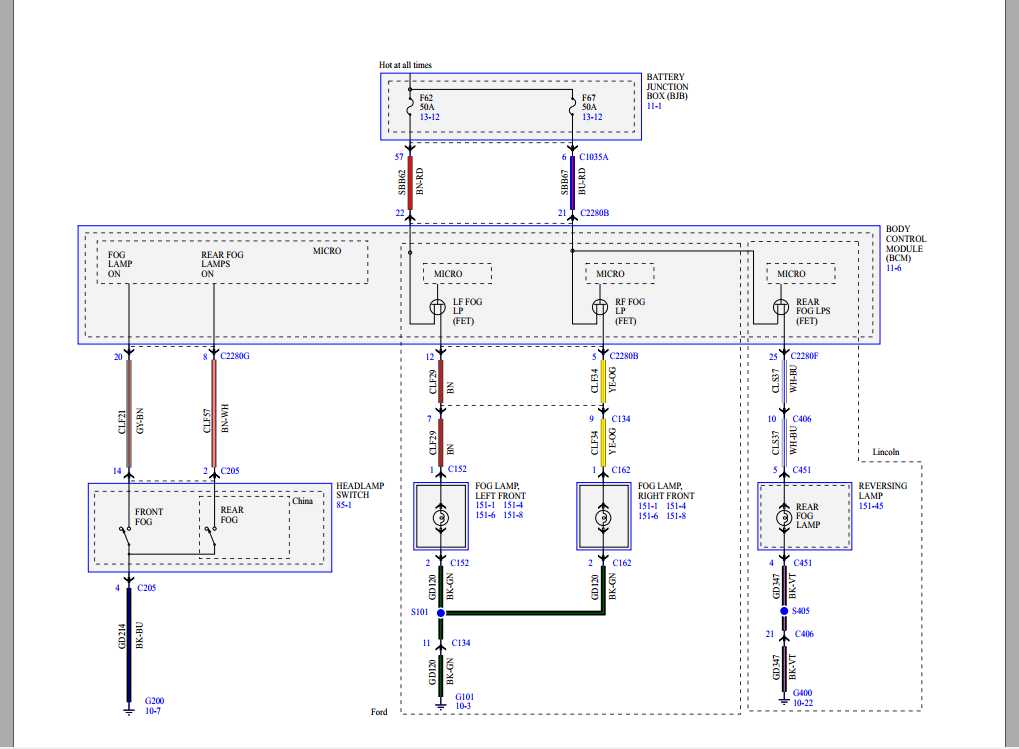Open the 13-12 link under fuse F67
Viewport: 1019px width, 749px height.
[591, 117]
